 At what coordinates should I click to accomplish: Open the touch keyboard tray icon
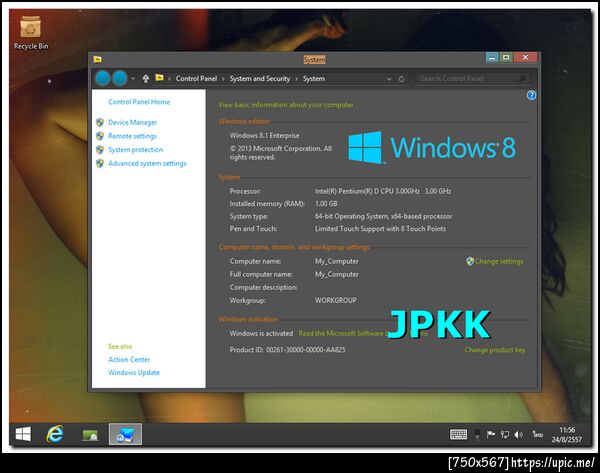pyautogui.click(x=458, y=434)
